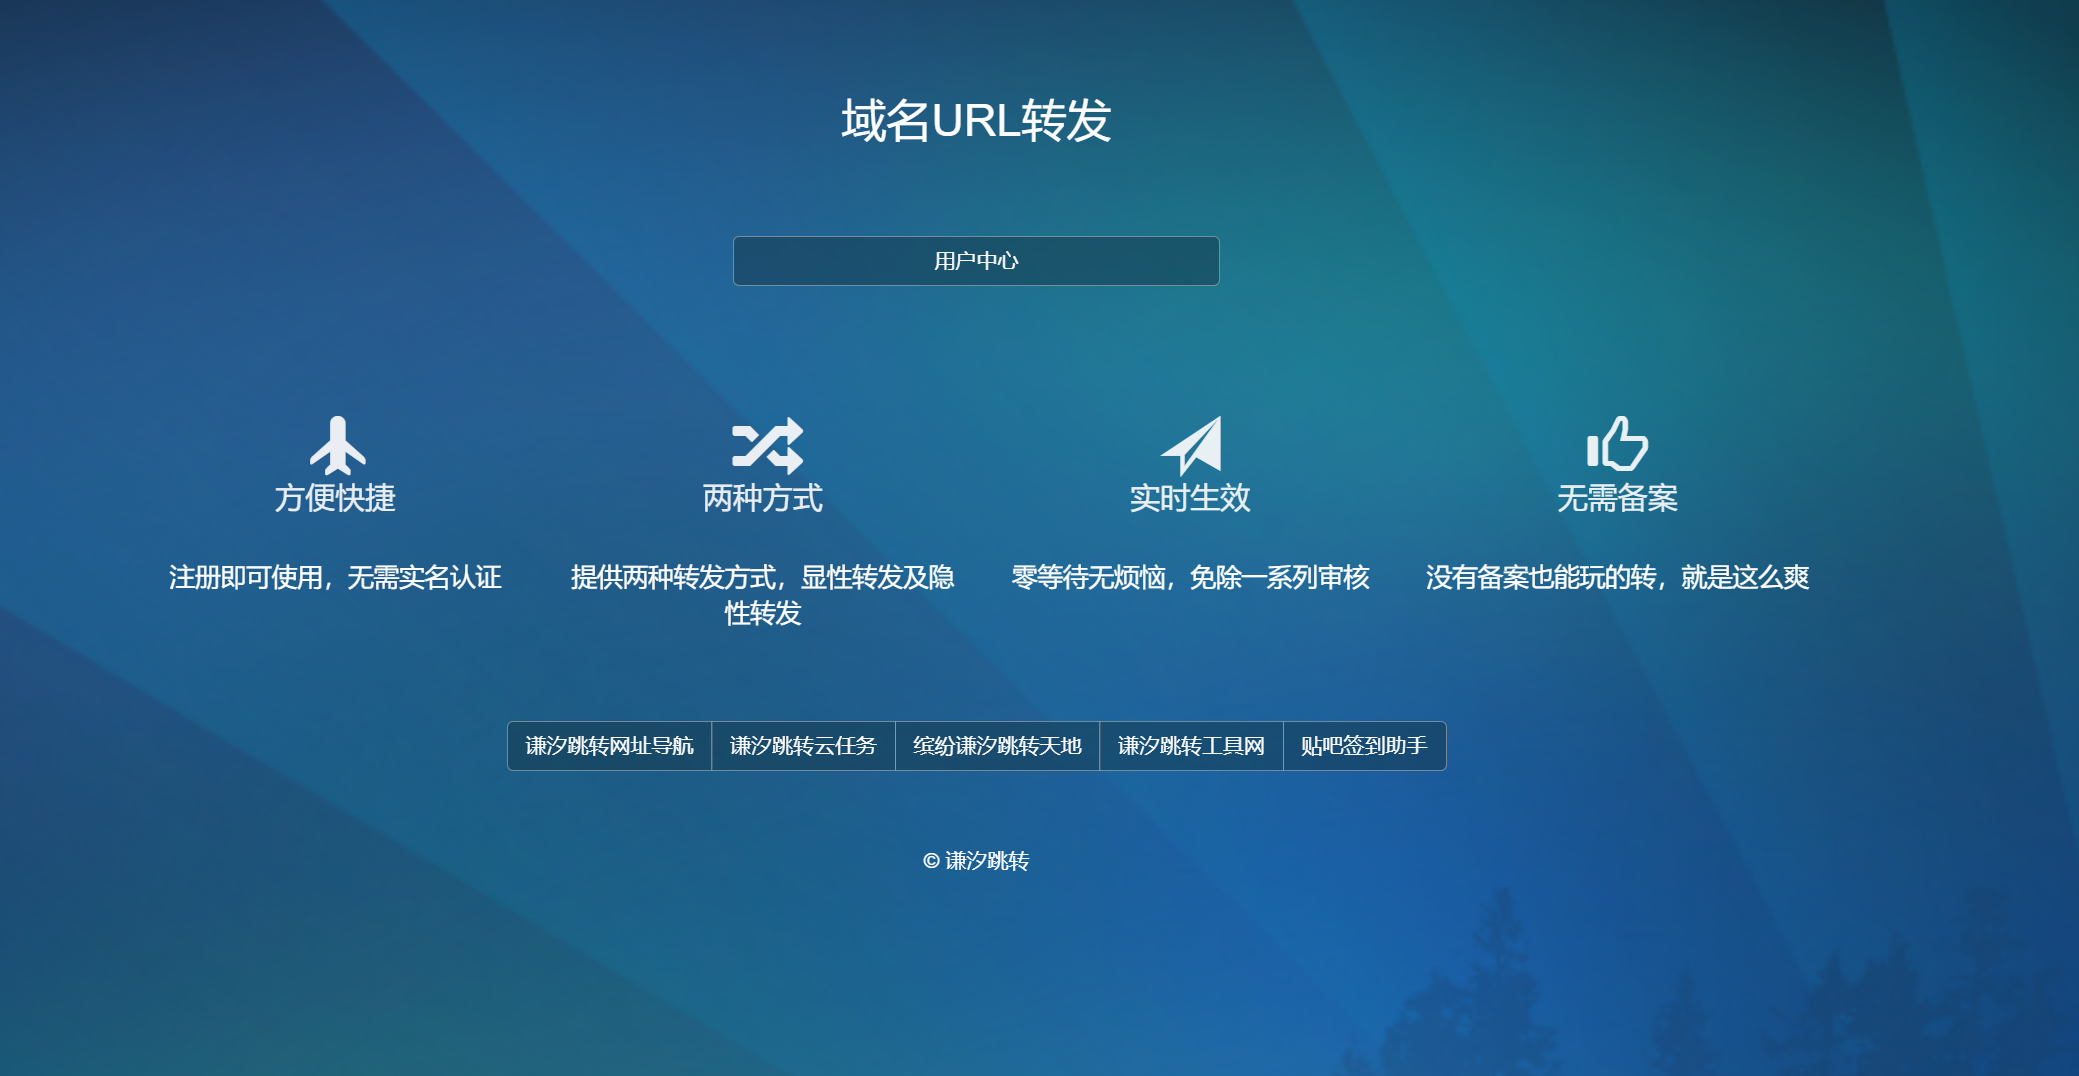Visit 缤纷谦汐跳转天地 link
The width and height of the screenshot is (2079, 1076).
pyautogui.click(x=998, y=746)
